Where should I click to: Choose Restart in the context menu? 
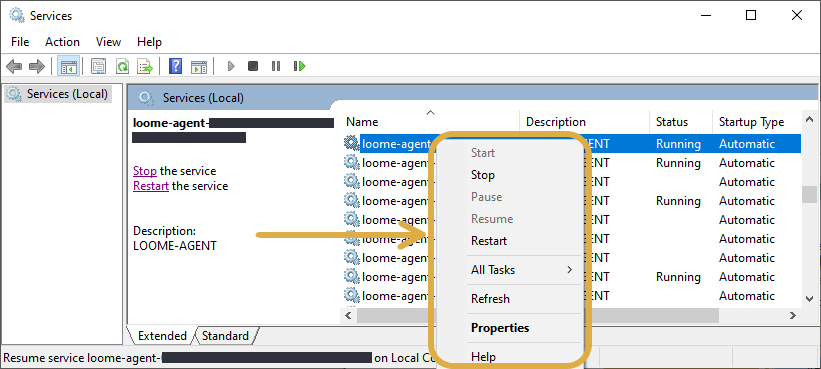point(489,241)
